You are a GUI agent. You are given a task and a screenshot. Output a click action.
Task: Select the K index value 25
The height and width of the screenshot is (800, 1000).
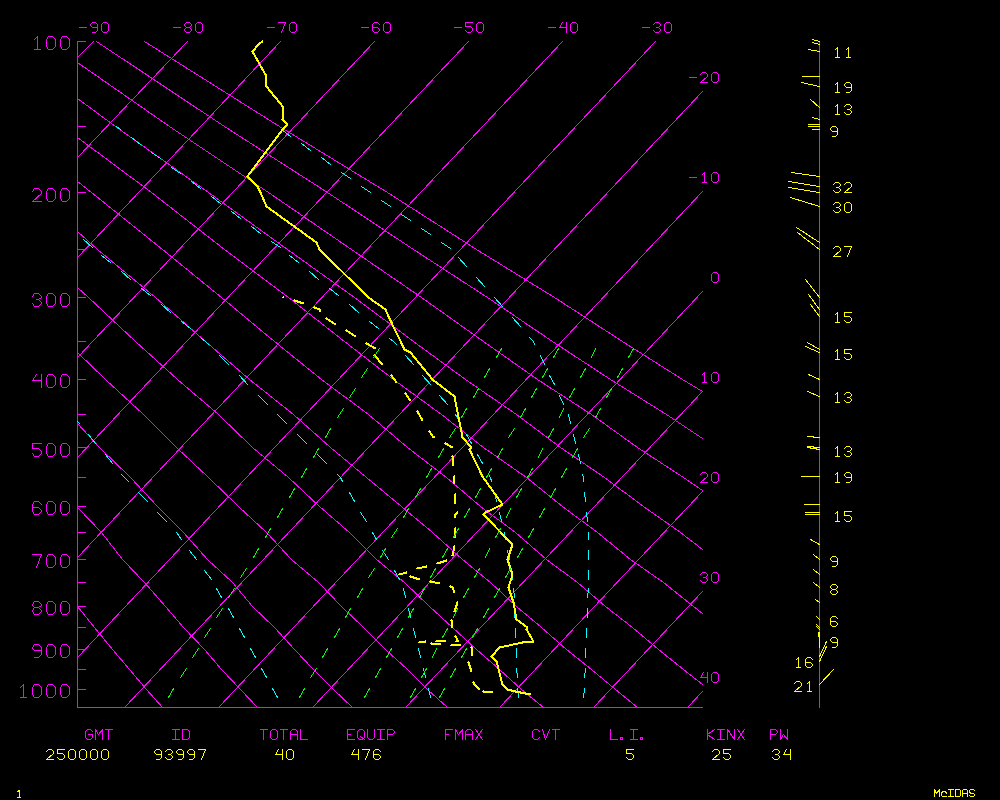721,755
